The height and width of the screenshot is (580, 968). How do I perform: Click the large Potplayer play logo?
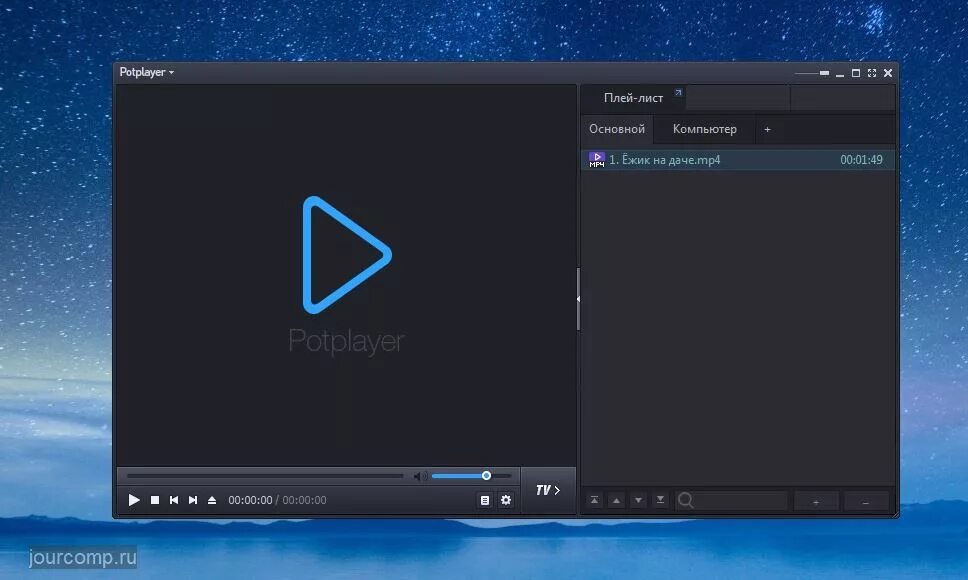click(346, 255)
